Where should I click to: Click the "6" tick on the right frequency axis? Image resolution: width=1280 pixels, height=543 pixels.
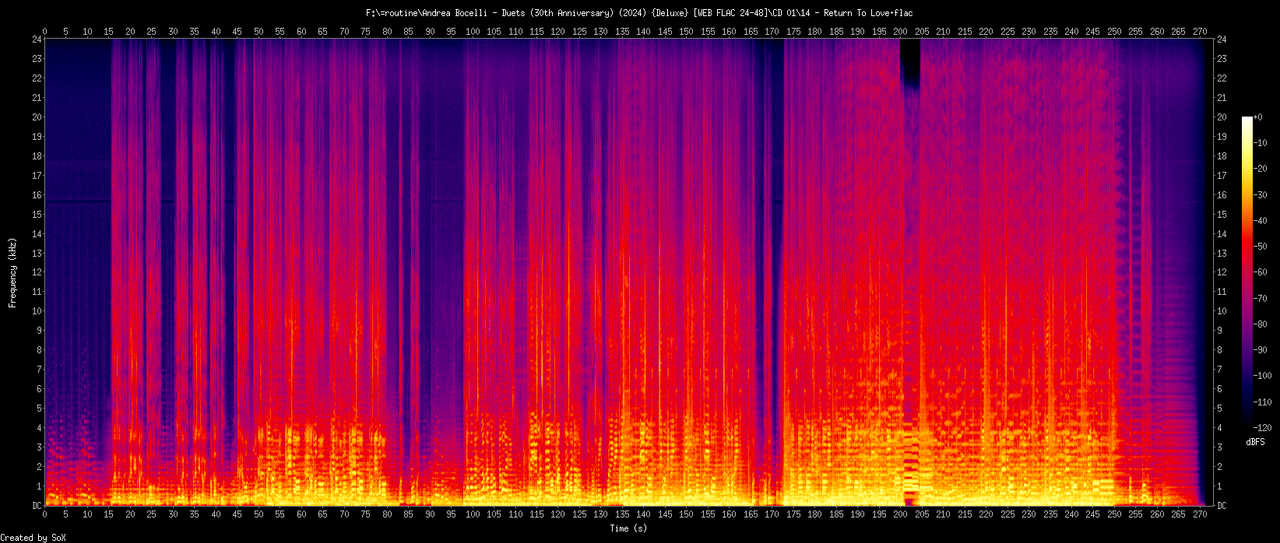[1219, 389]
